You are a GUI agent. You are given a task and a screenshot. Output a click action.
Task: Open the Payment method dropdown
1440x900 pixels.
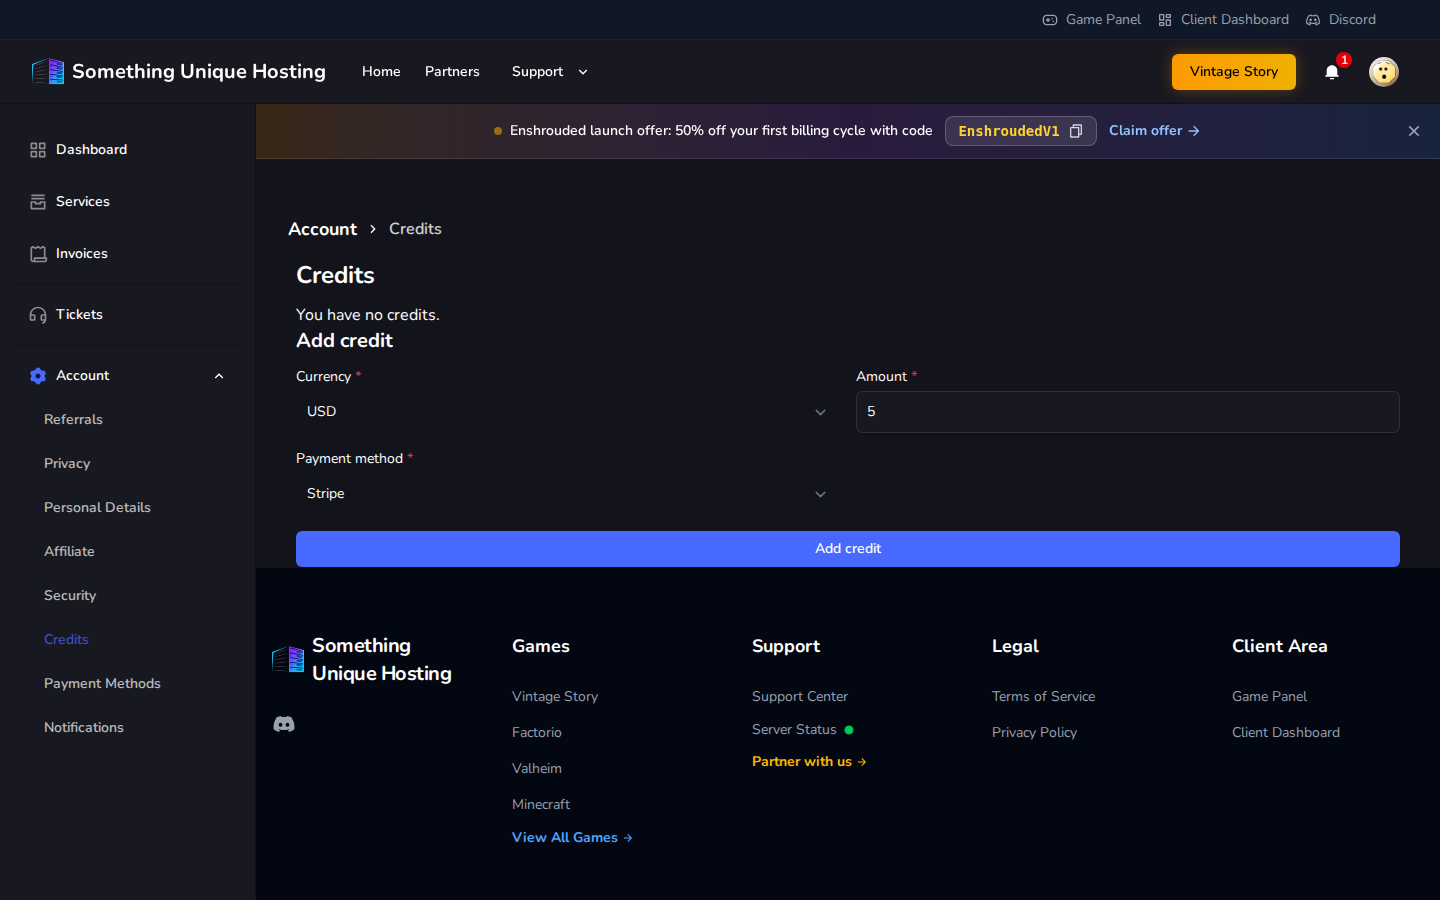pos(567,494)
